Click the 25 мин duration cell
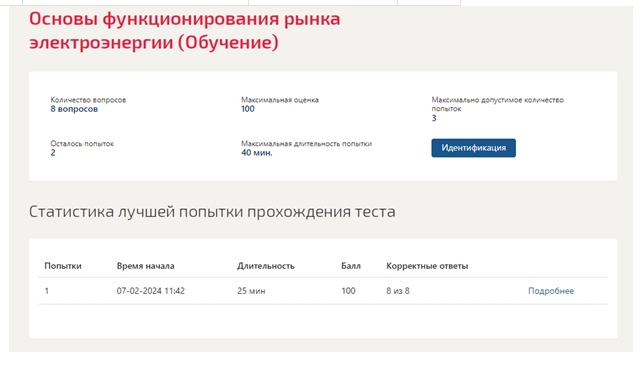Screen dimensions: 643x379 click(251, 291)
